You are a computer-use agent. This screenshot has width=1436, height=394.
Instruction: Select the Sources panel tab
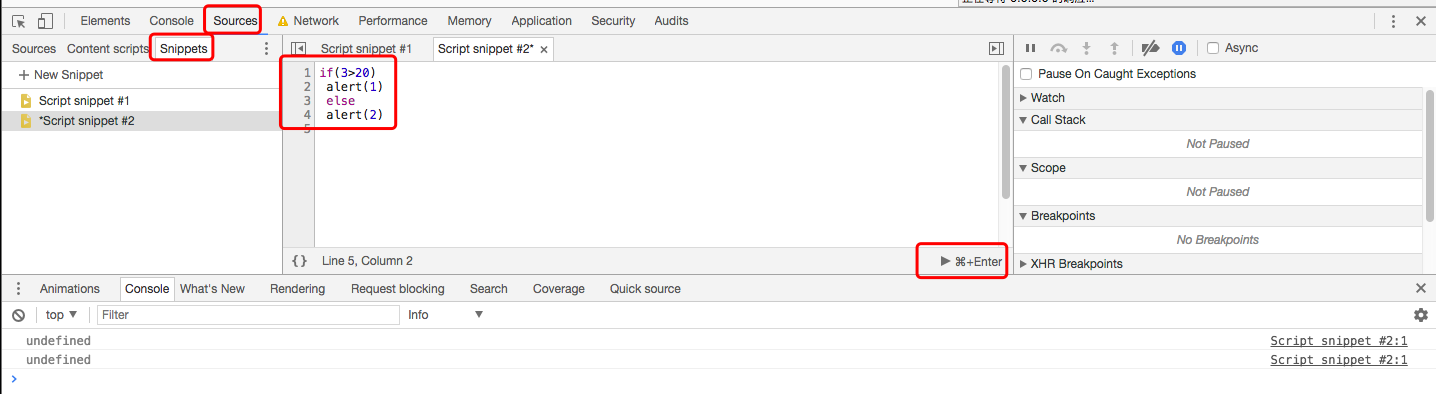[x=235, y=21]
